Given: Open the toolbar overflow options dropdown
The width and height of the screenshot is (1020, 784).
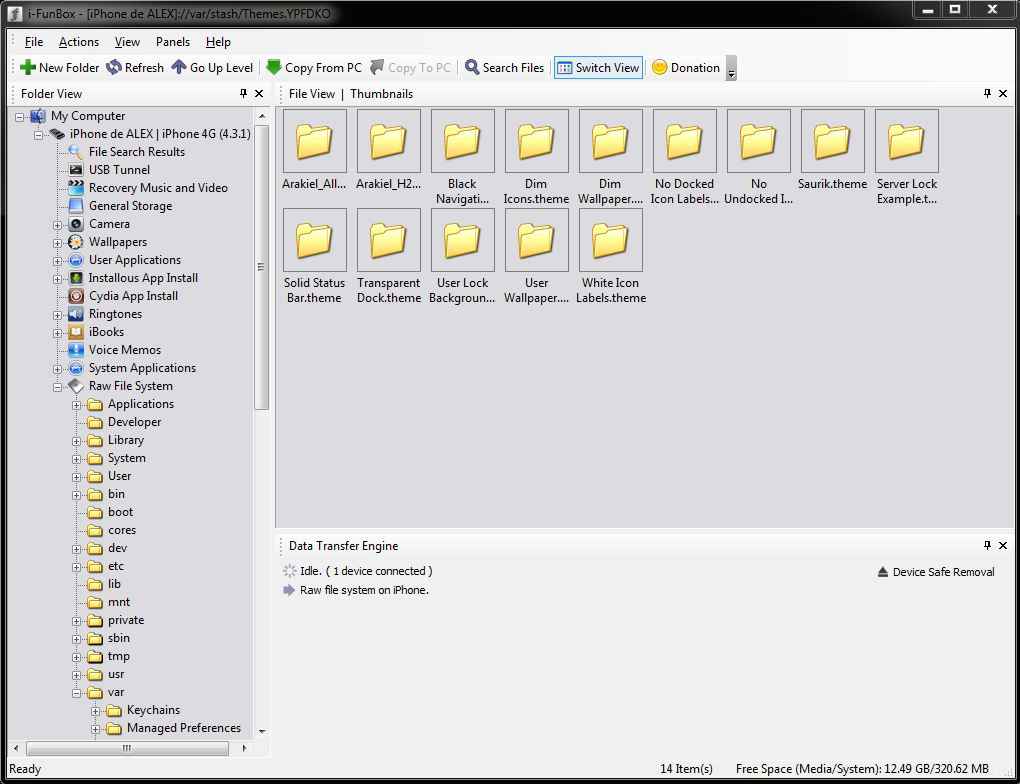Looking at the screenshot, I should [x=731, y=68].
